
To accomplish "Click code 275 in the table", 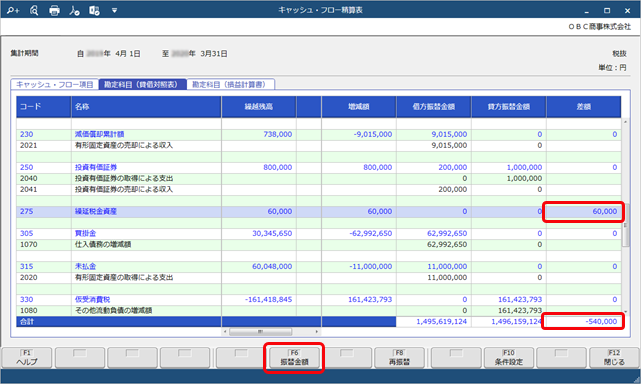I will (27, 211).
